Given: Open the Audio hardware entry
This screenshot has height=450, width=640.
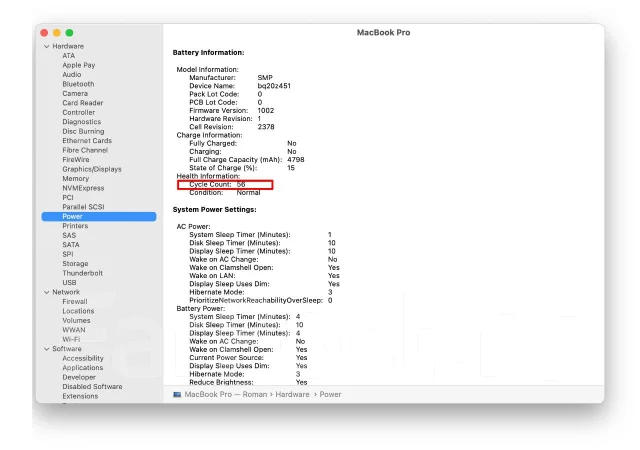Looking at the screenshot, I should coord(72,74).
